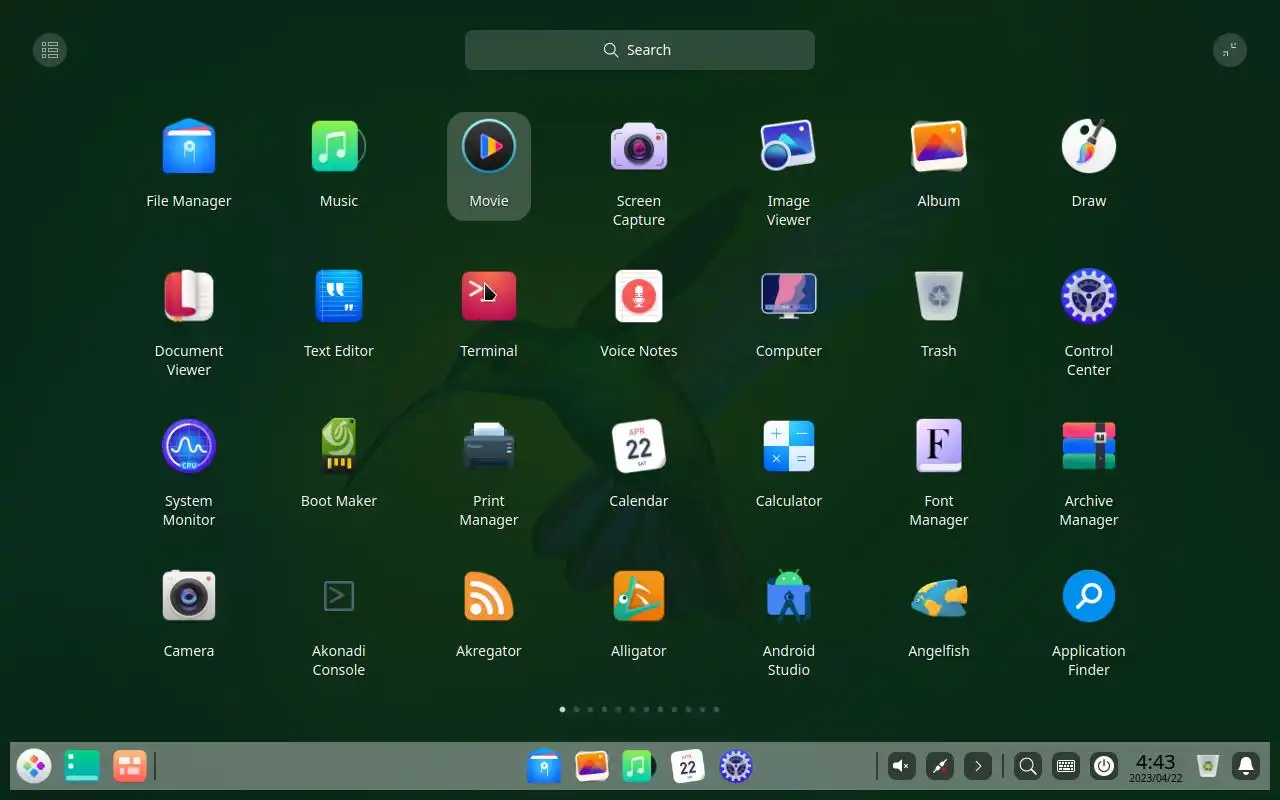This screenshot has height=800, width=1280.
Task: Open Calendar from the dock
Action: [x=688, y=767]
